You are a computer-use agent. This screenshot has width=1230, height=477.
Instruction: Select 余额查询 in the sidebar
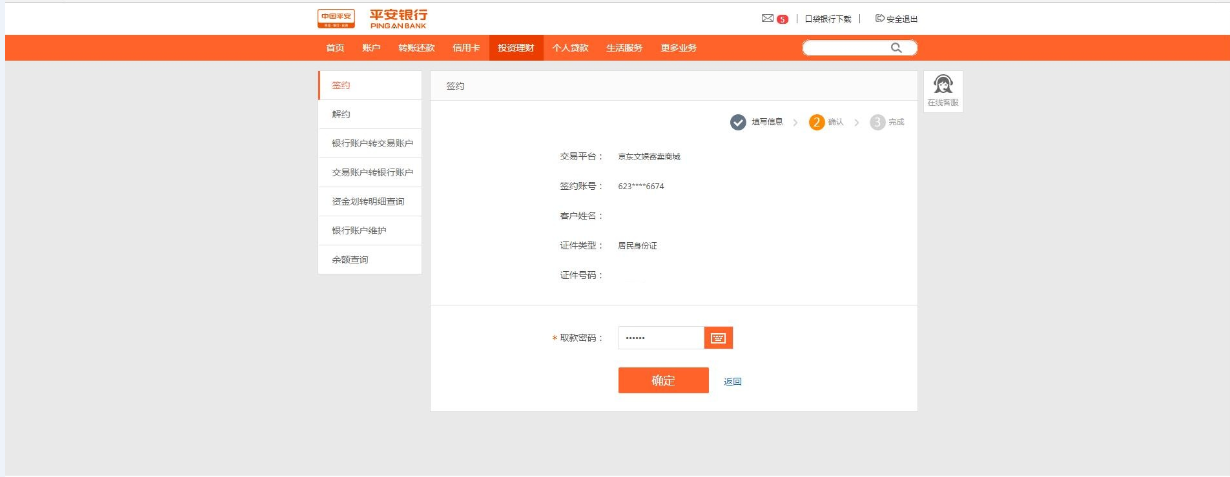(x=350, y=260)
